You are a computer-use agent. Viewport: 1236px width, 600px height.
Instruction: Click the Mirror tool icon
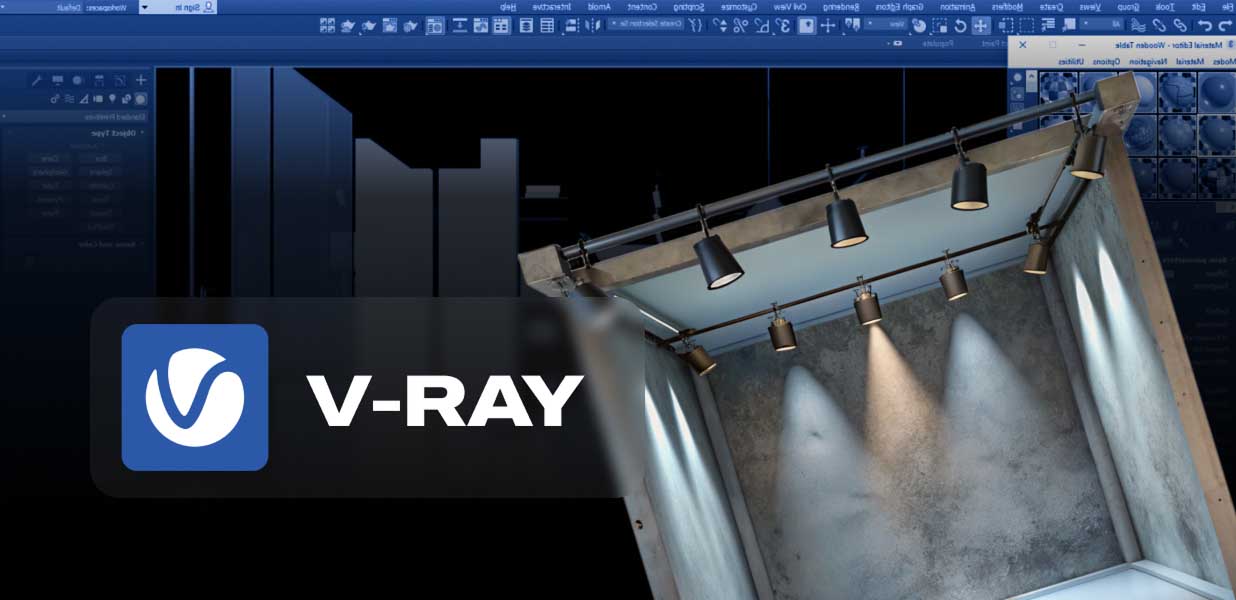pyautogui.click(x=593, y=26)
